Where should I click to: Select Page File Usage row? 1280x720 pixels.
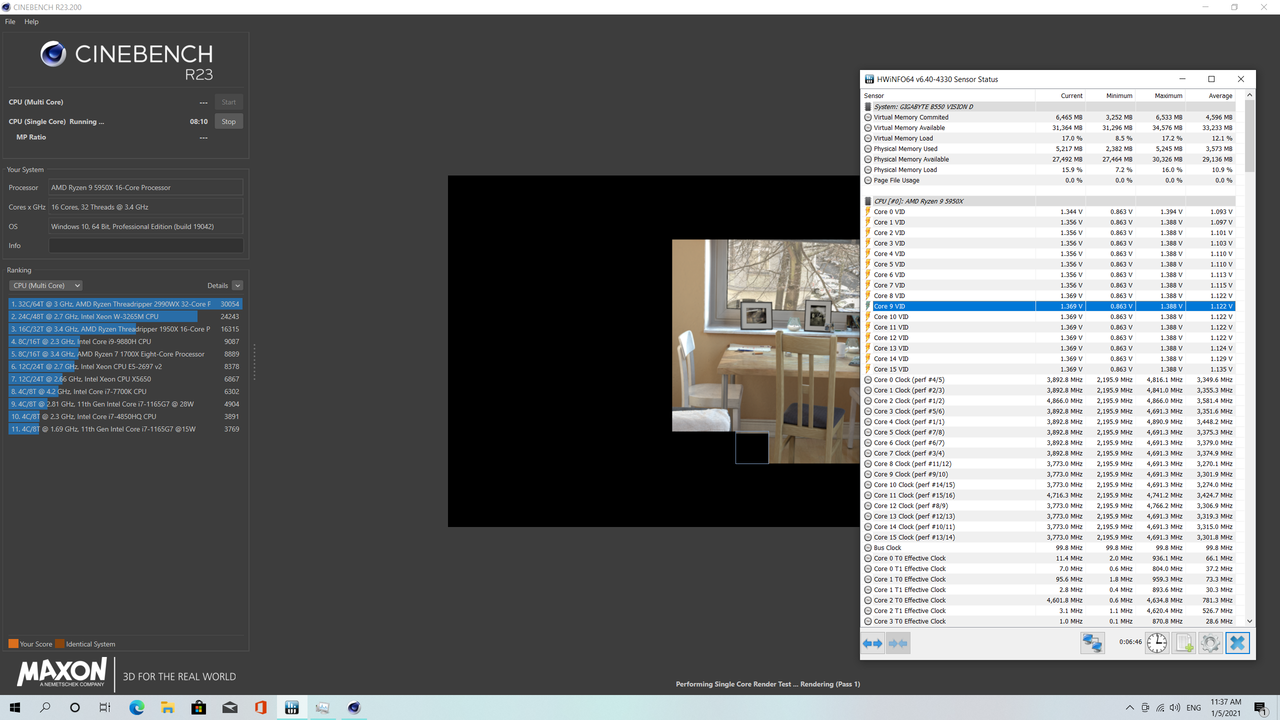coord(1049,180)
